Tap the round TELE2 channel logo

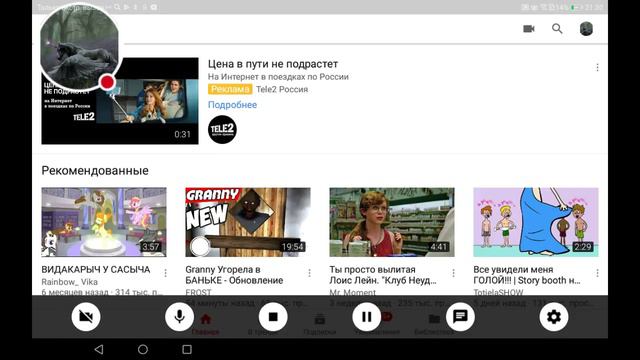(x=222, y=129)
